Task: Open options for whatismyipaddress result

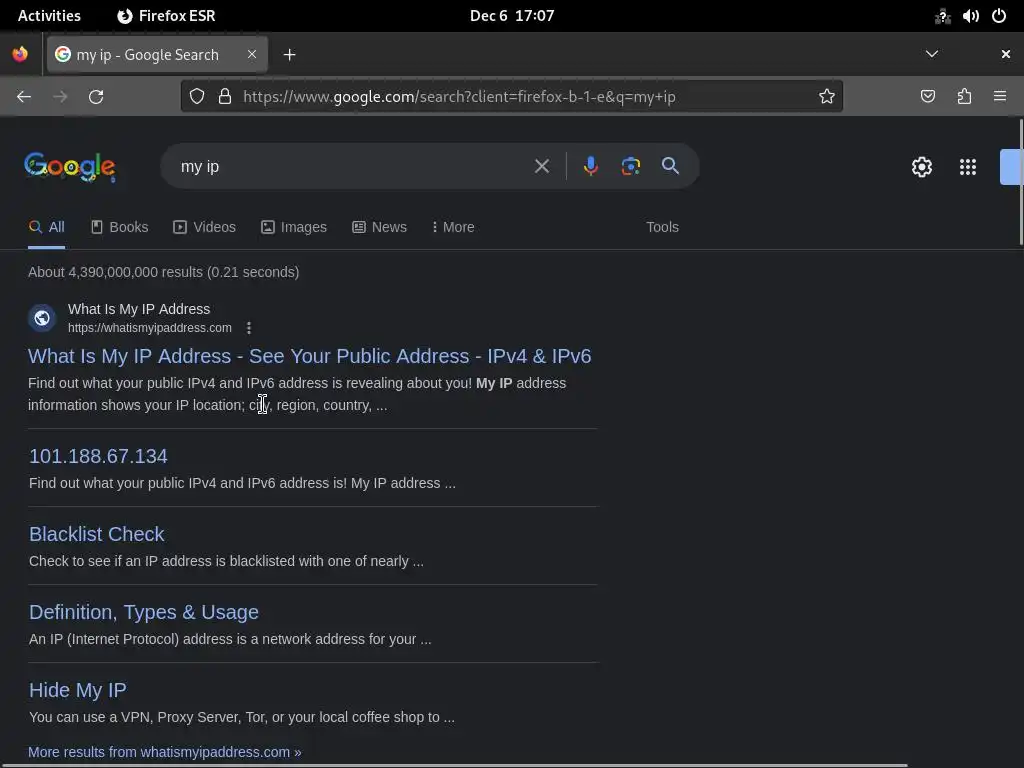Action: click(x=249, y=328)
